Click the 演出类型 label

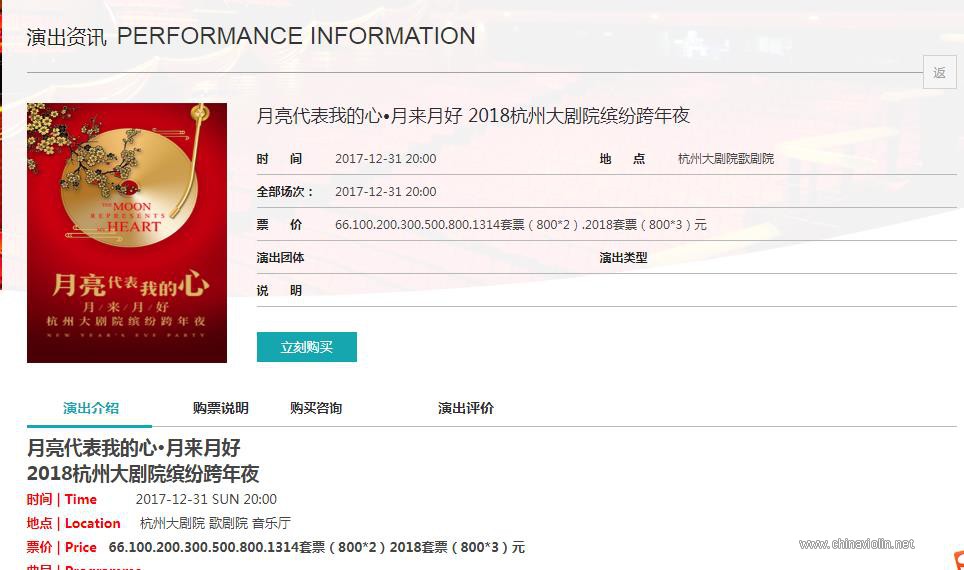(623, 258)
